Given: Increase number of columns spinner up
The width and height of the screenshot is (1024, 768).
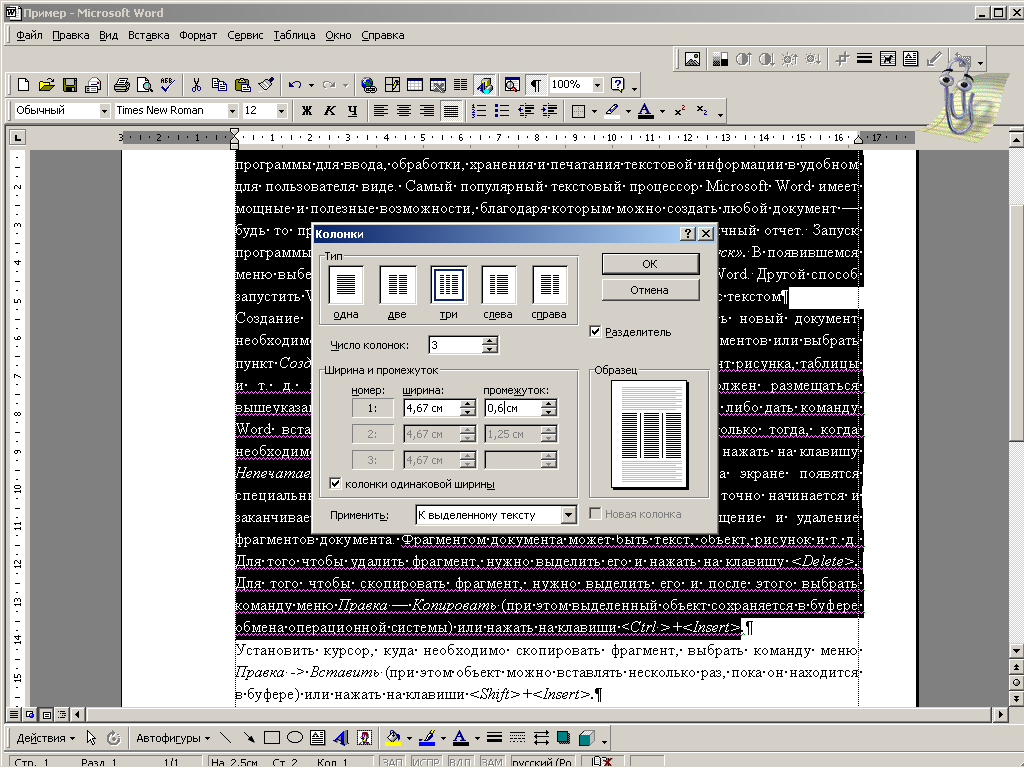Looking at the screenshot, I should (490, 340).
